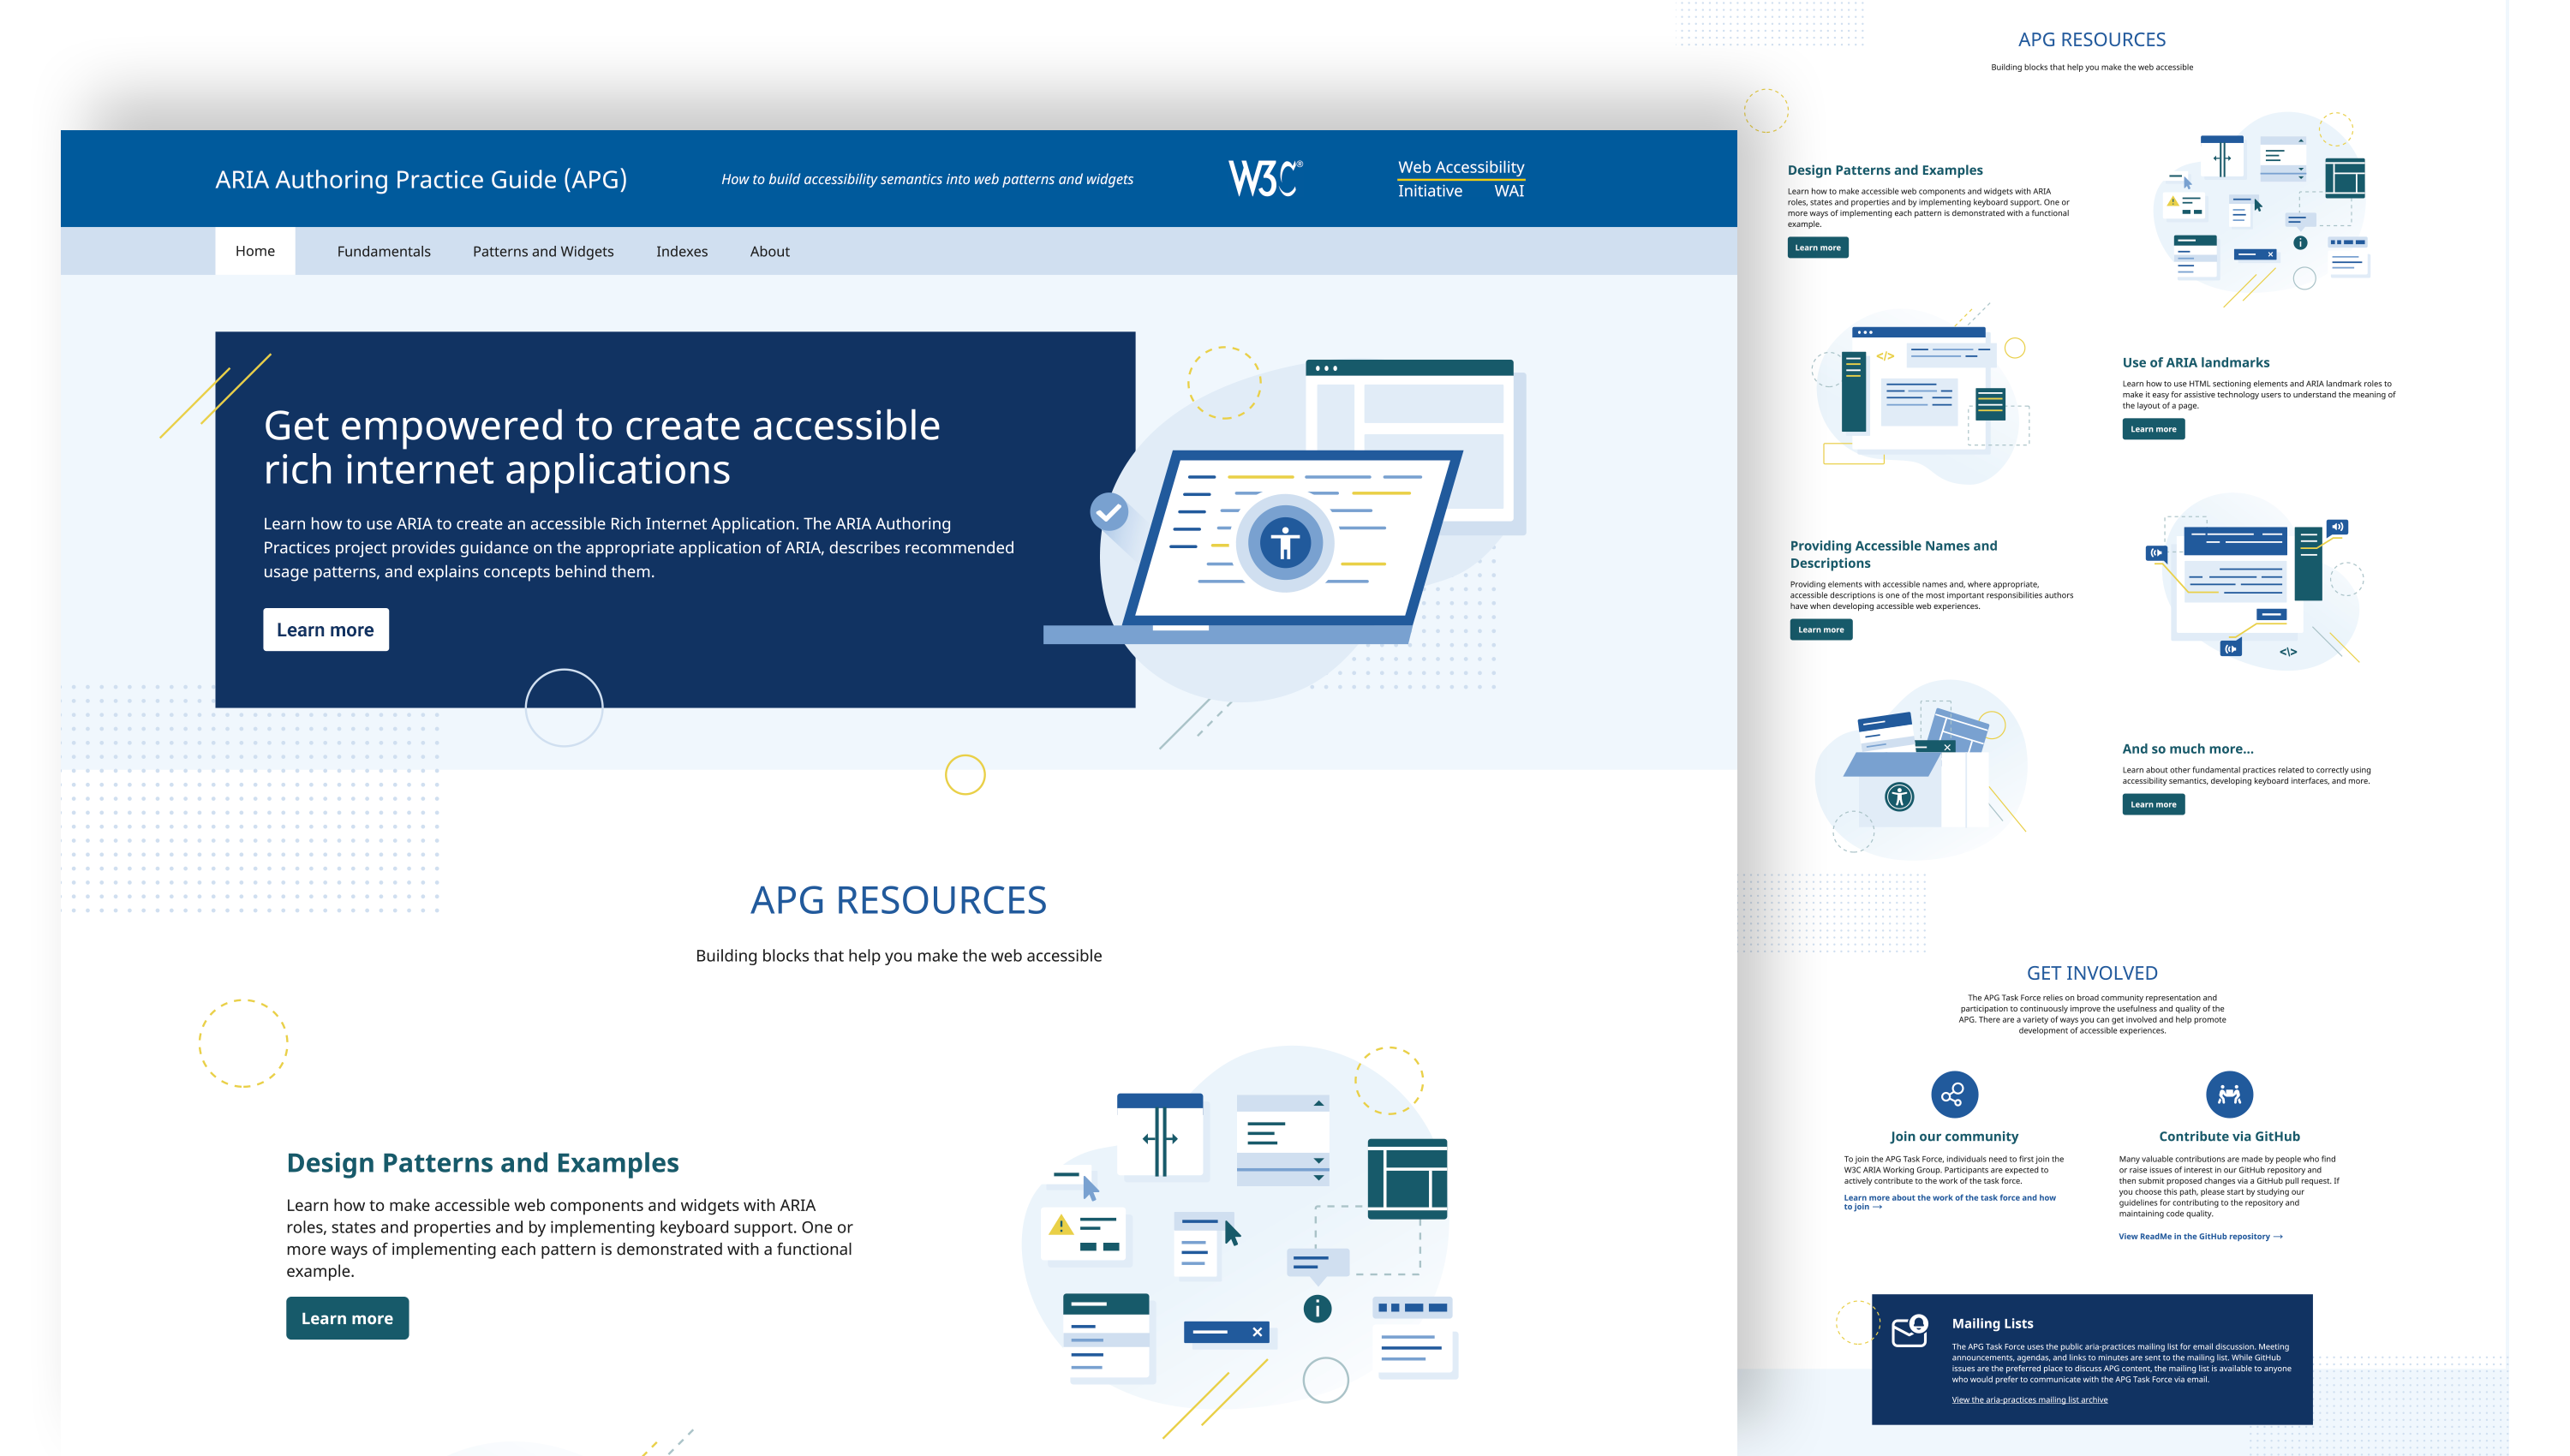Open the Fundamentals navigation menu item
This screenshot has width=2570, height=1456.
click(383, 251)
